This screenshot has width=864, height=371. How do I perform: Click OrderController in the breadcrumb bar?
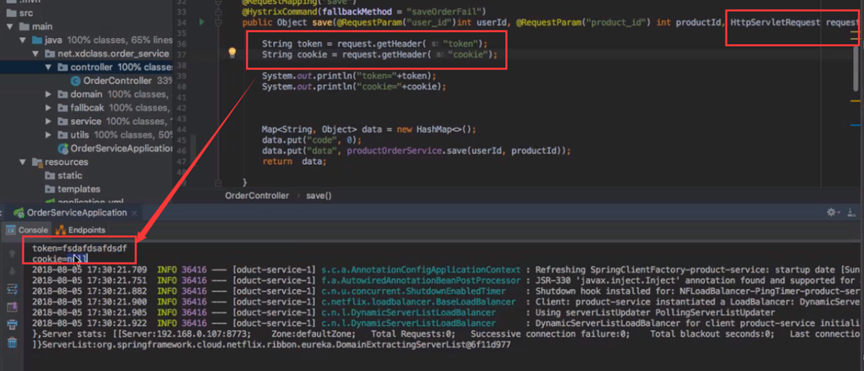[x=257, y=196]
